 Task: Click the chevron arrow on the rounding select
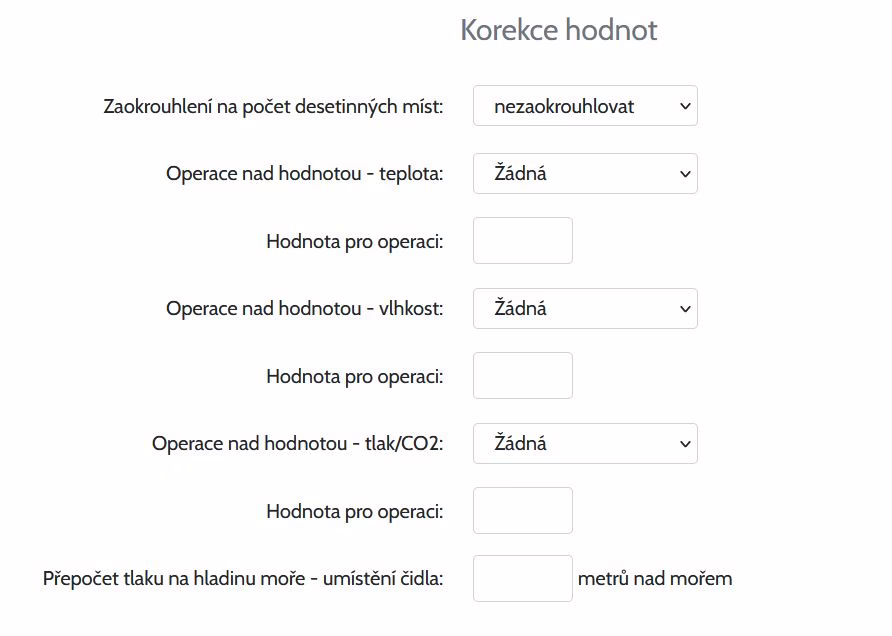pyautogui.click(x=685, y=106)
